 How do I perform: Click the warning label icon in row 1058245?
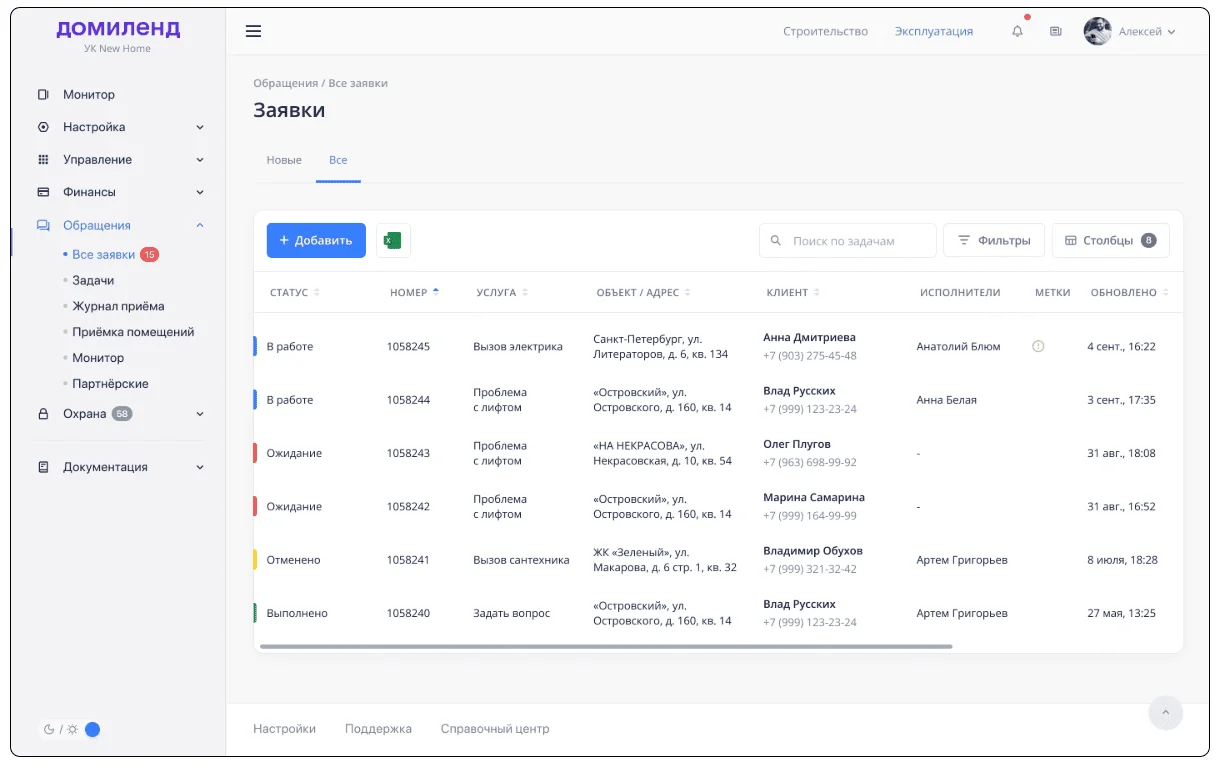[1038, 346]
